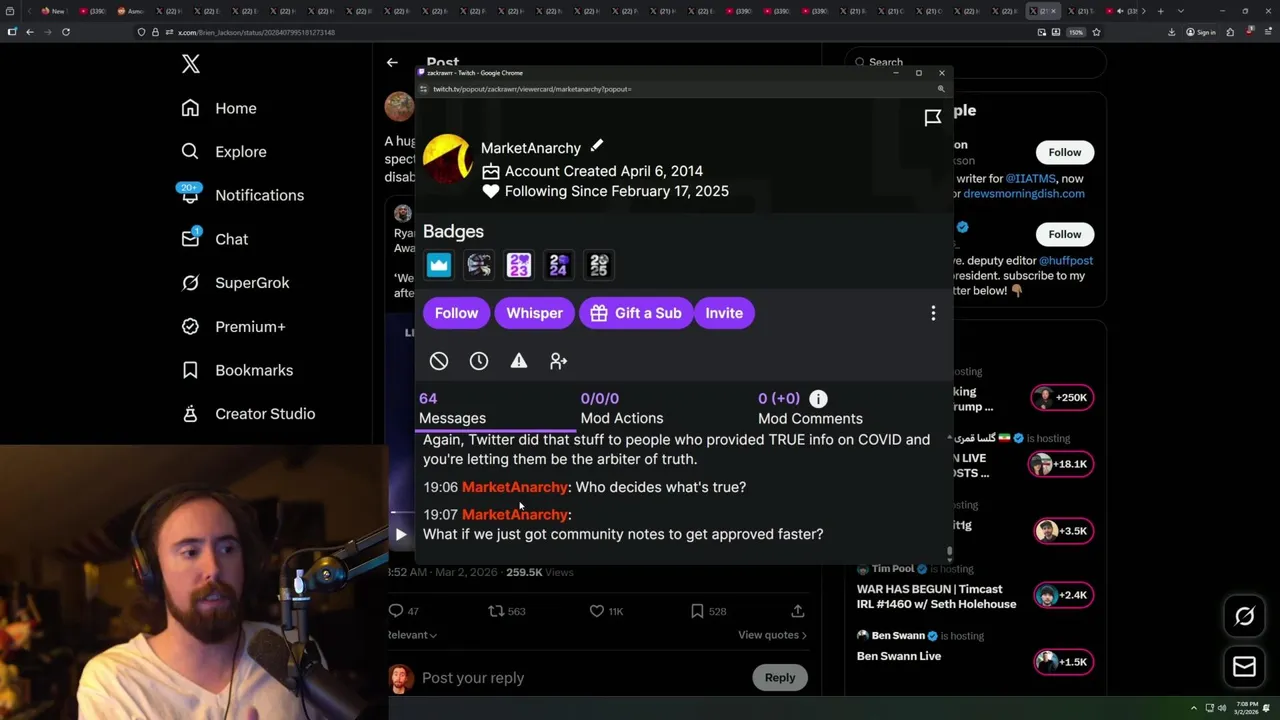1280x720 pixels.
Task: Click the ban user icon
Action: [439, 361]
